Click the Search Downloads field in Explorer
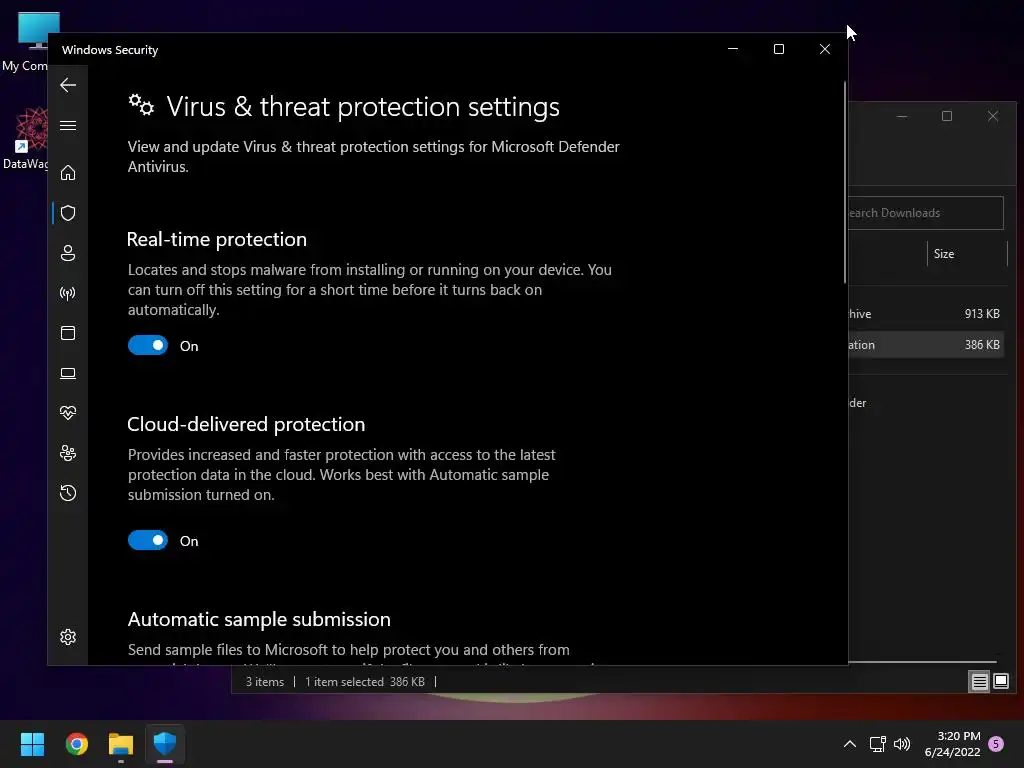The height and width of the screenshot is (768, 1024). [x=925, y=213]
